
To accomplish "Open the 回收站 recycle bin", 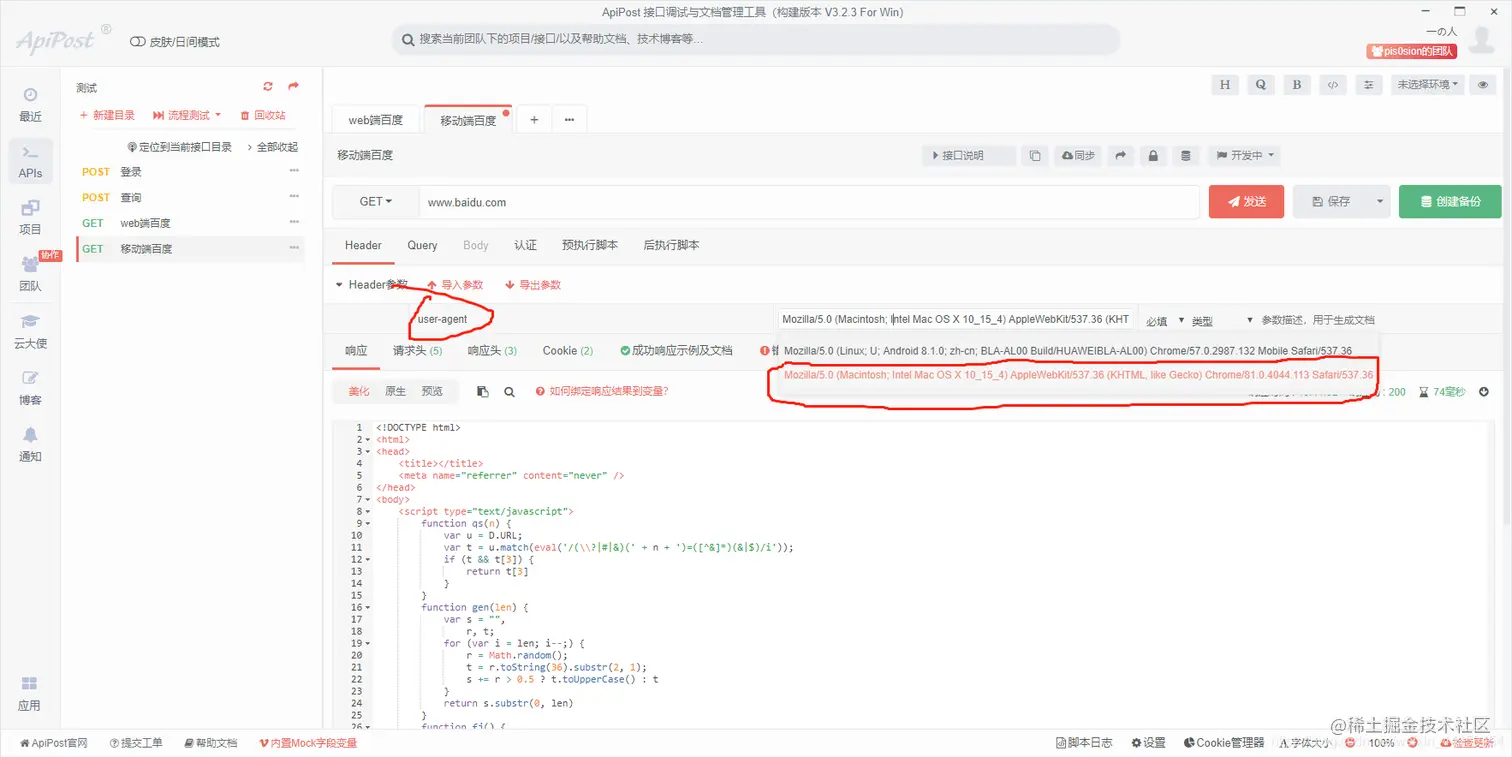I will tap(263, 116).
